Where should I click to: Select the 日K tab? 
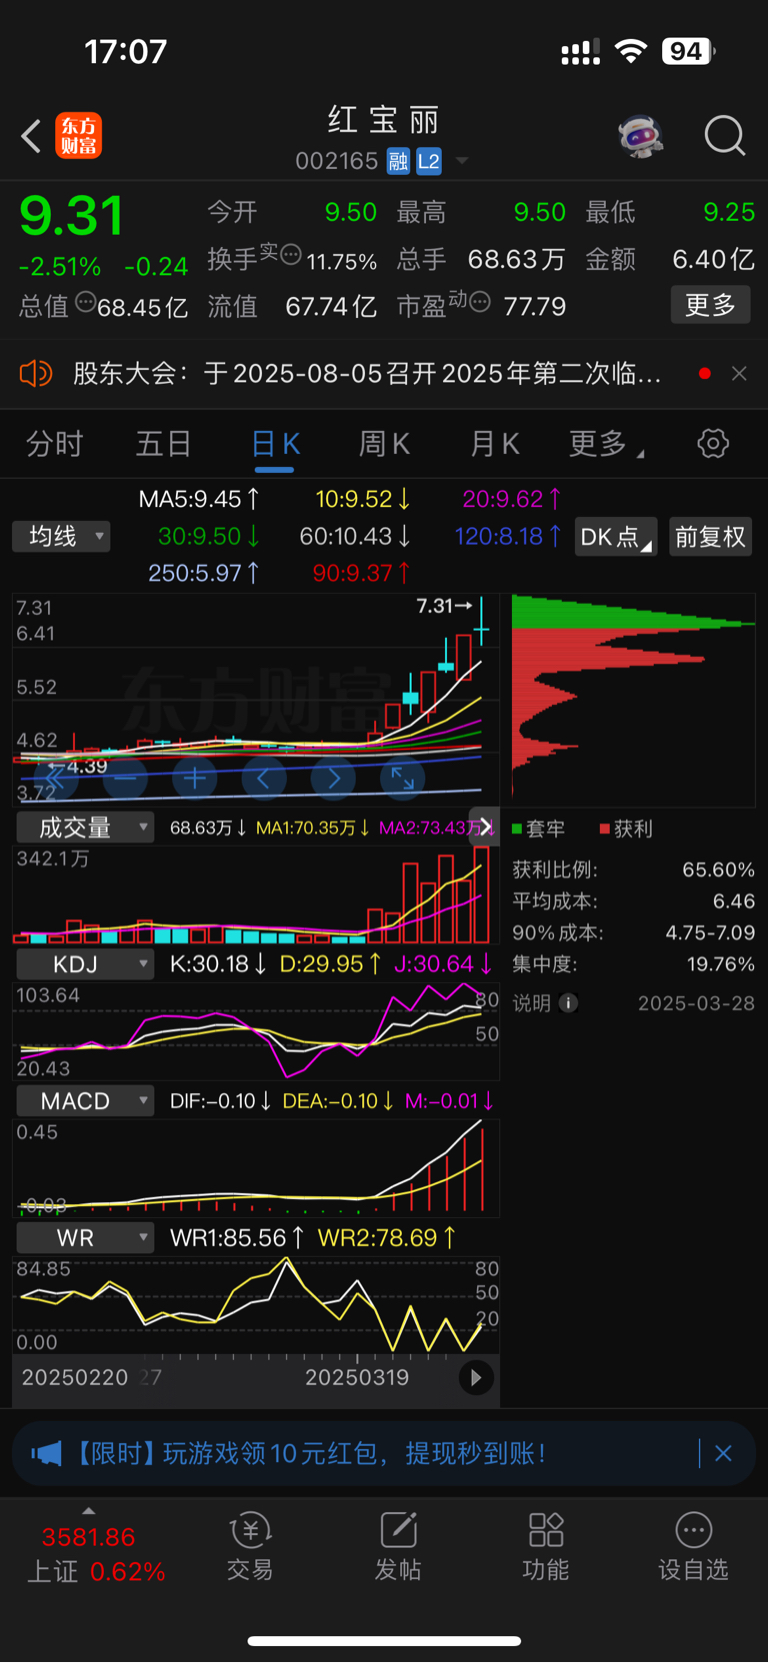click(x=275, y=444)
